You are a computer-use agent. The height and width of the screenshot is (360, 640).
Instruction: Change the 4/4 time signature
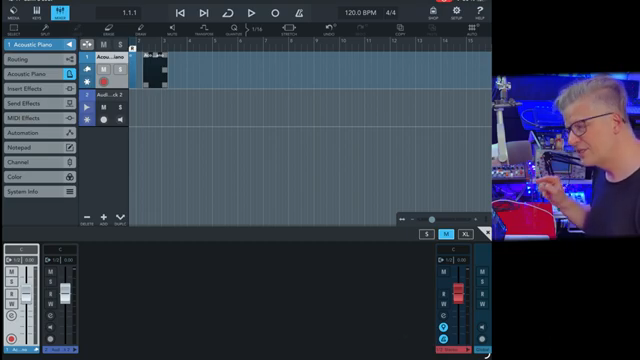[x=391, y=13]
